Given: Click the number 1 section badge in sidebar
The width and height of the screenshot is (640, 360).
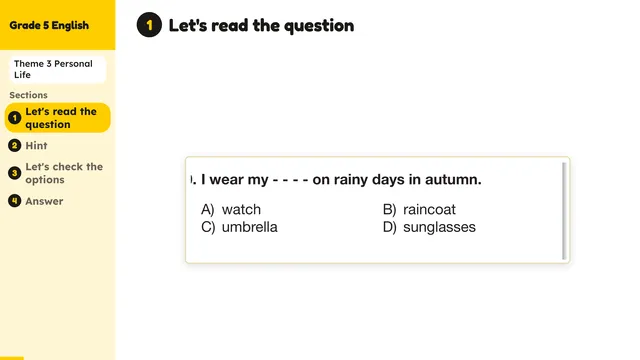Looking at the screenshot, I should (15, 118).
